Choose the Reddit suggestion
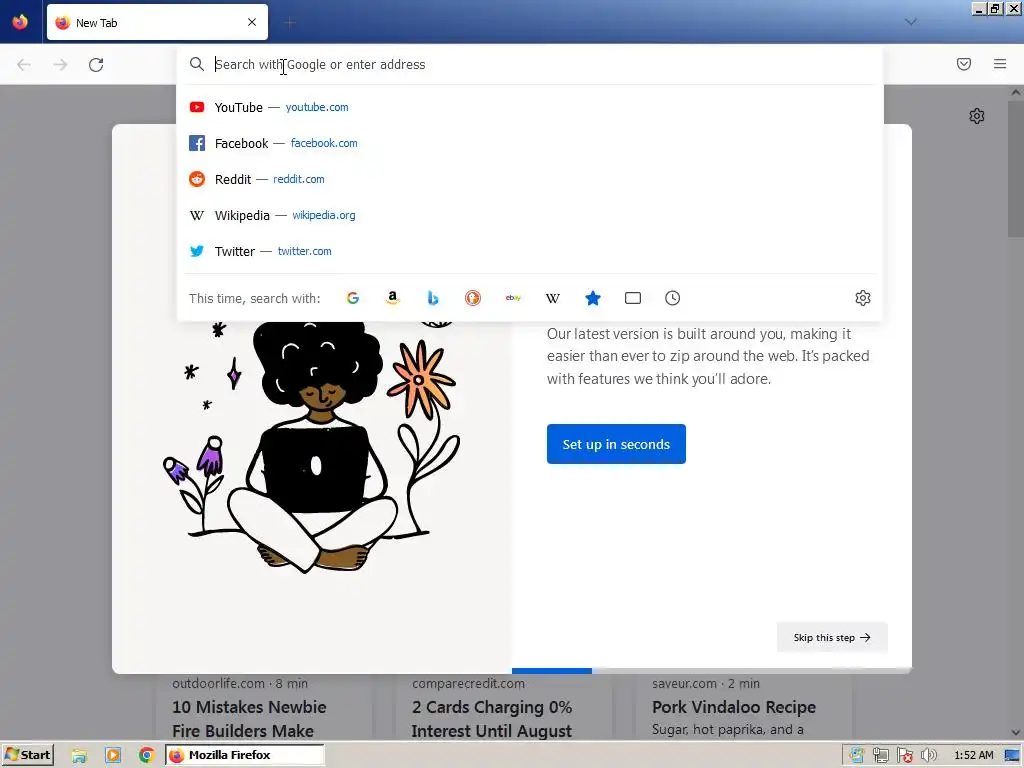The image size is (1024, 768). click(x=530, y=179)
